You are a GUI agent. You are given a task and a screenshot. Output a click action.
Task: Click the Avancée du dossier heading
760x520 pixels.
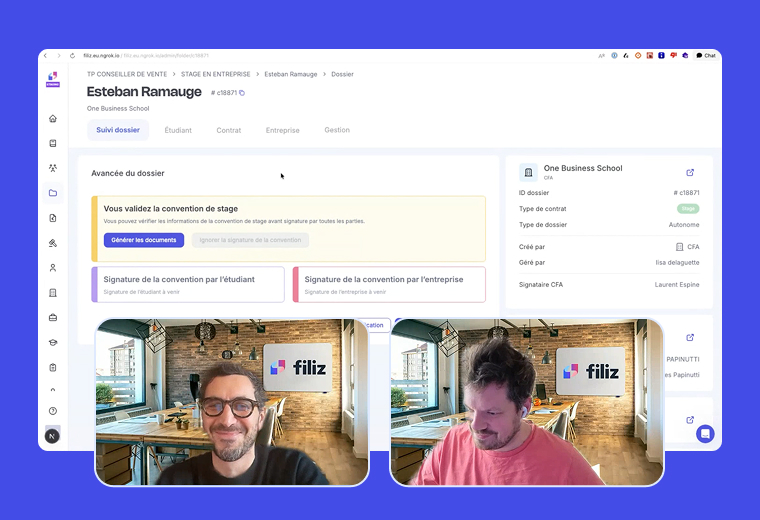point(128,173)
